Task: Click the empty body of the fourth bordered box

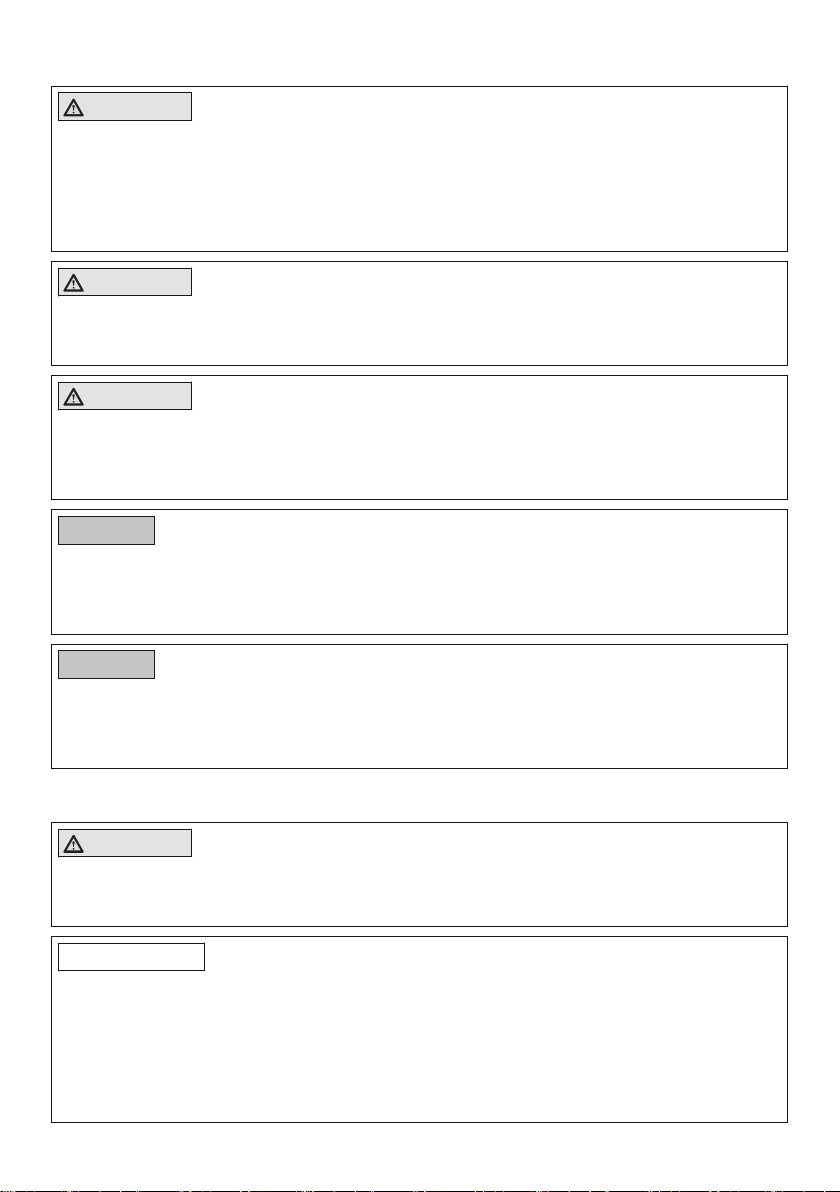Action: (x=419, y=587)
